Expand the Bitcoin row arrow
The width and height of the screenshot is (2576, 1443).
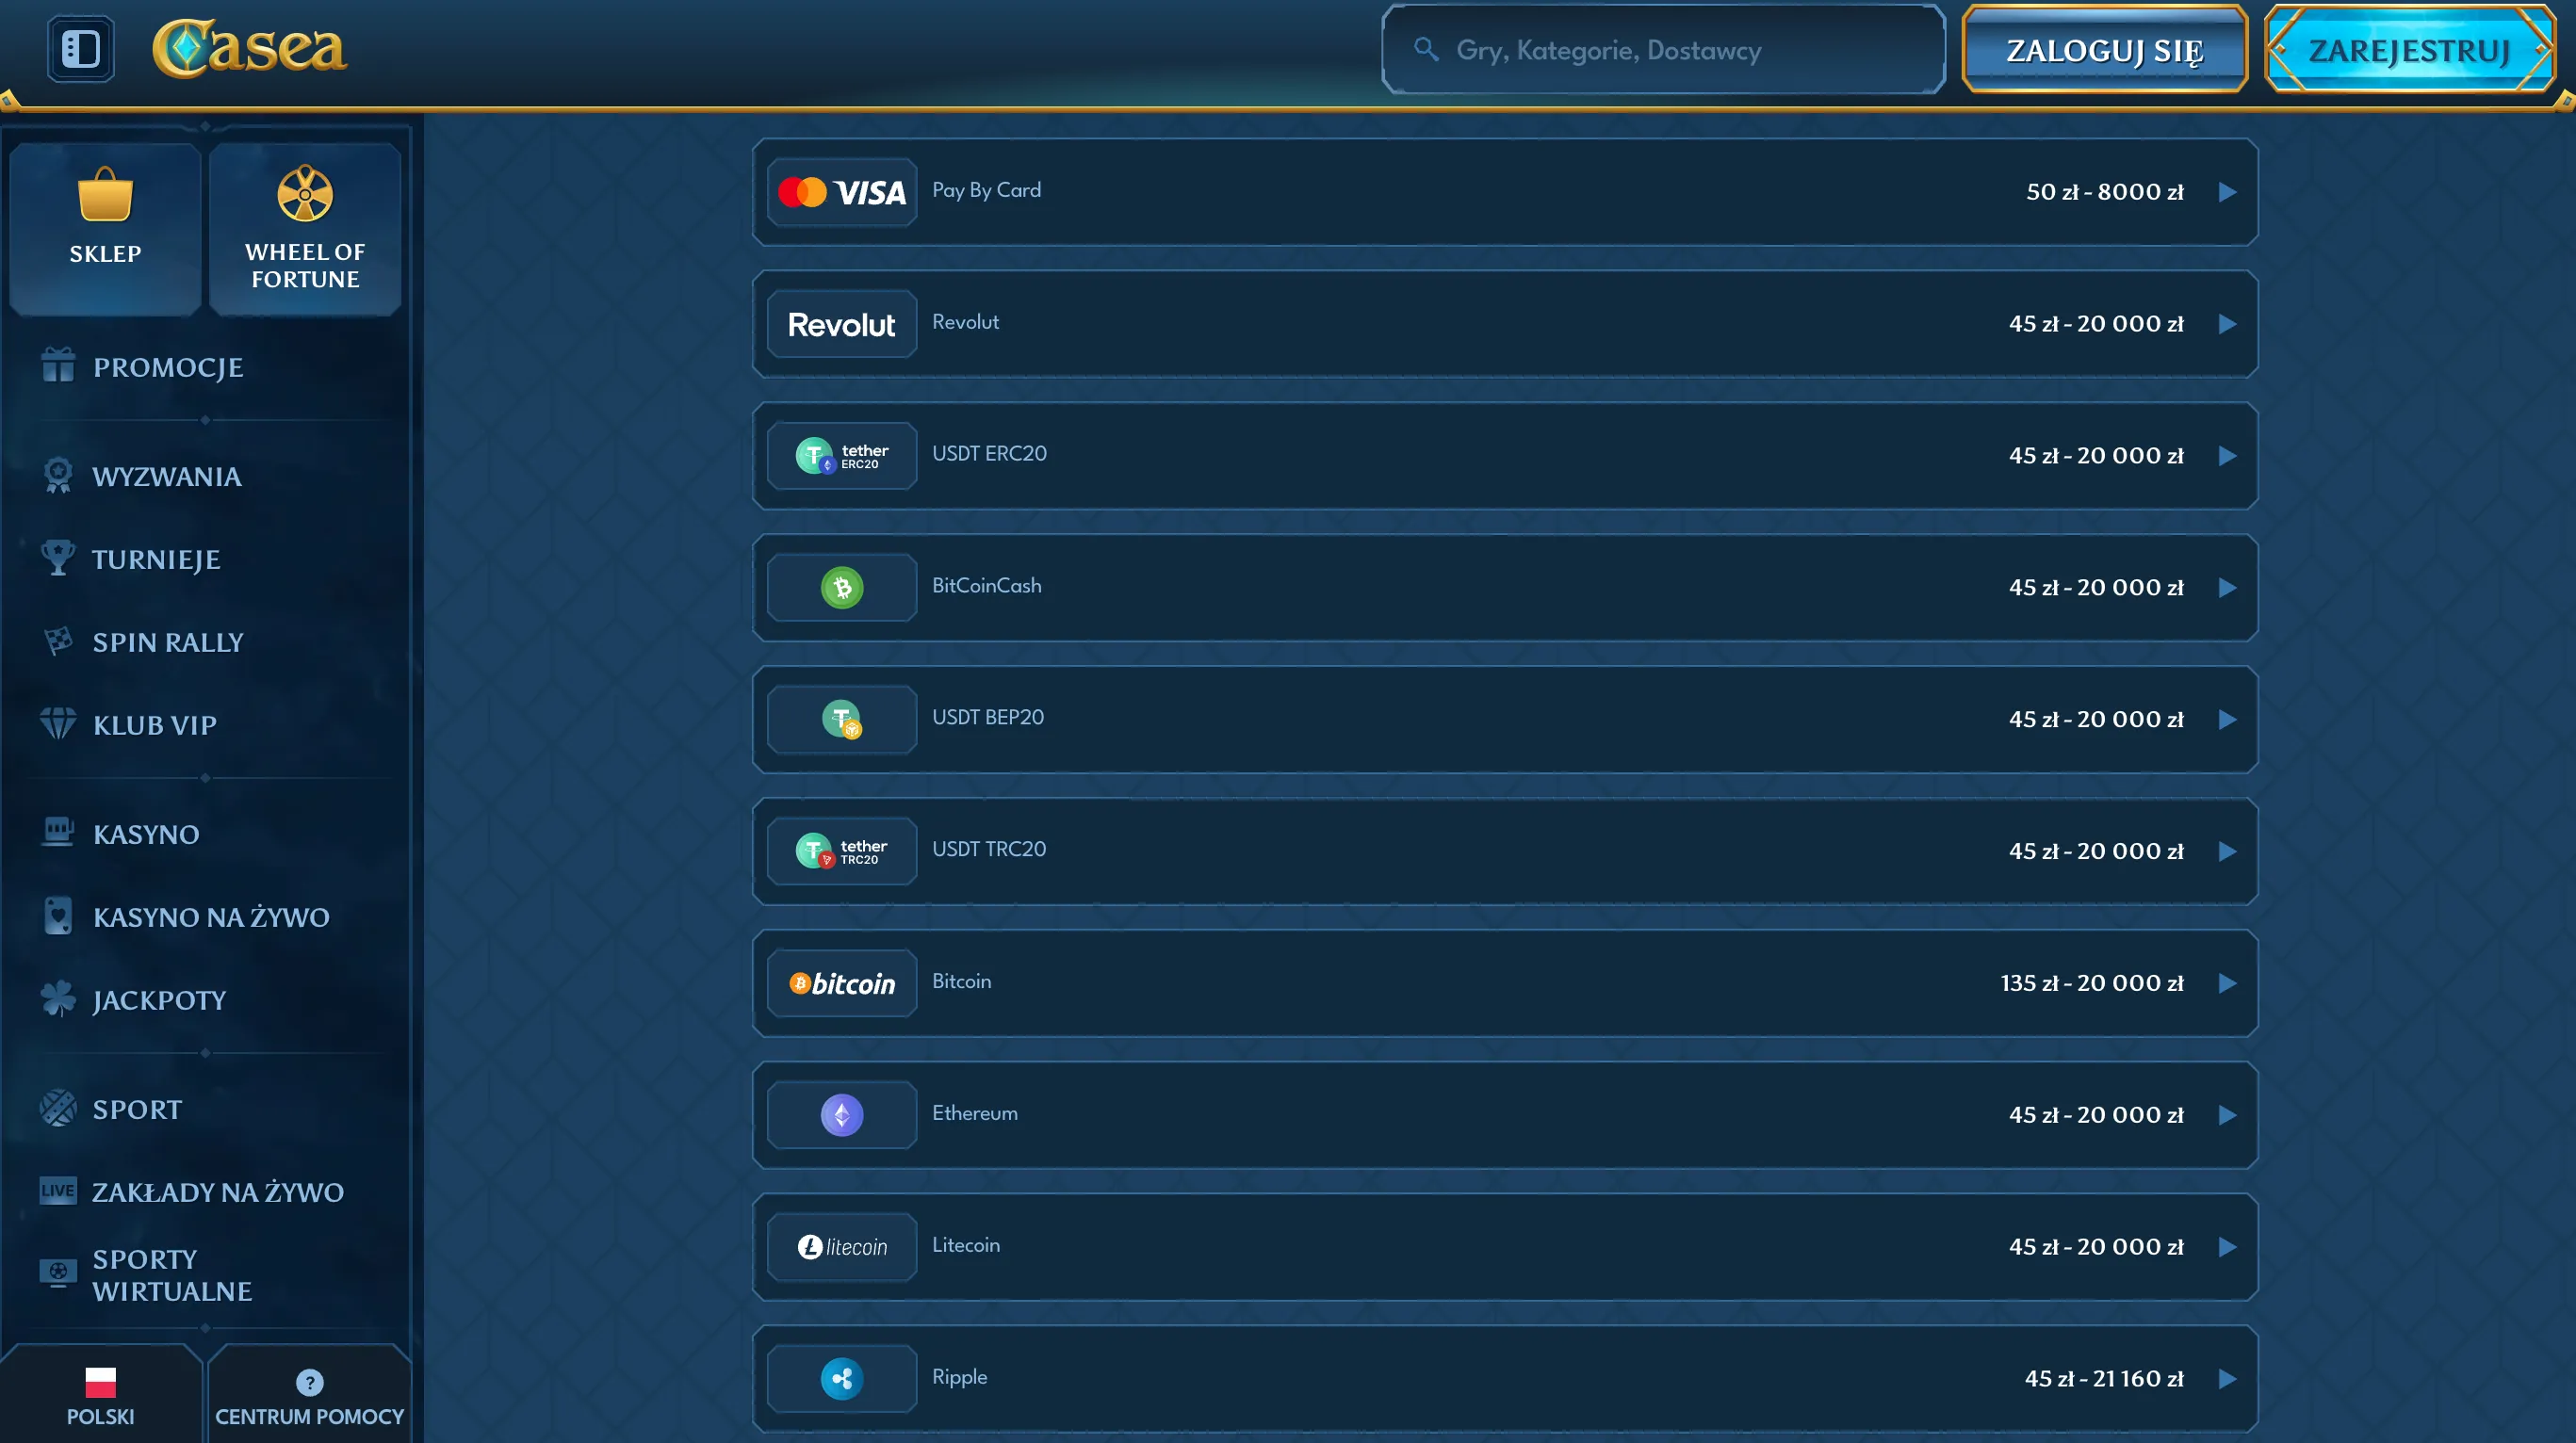(x=2227, y=984)
